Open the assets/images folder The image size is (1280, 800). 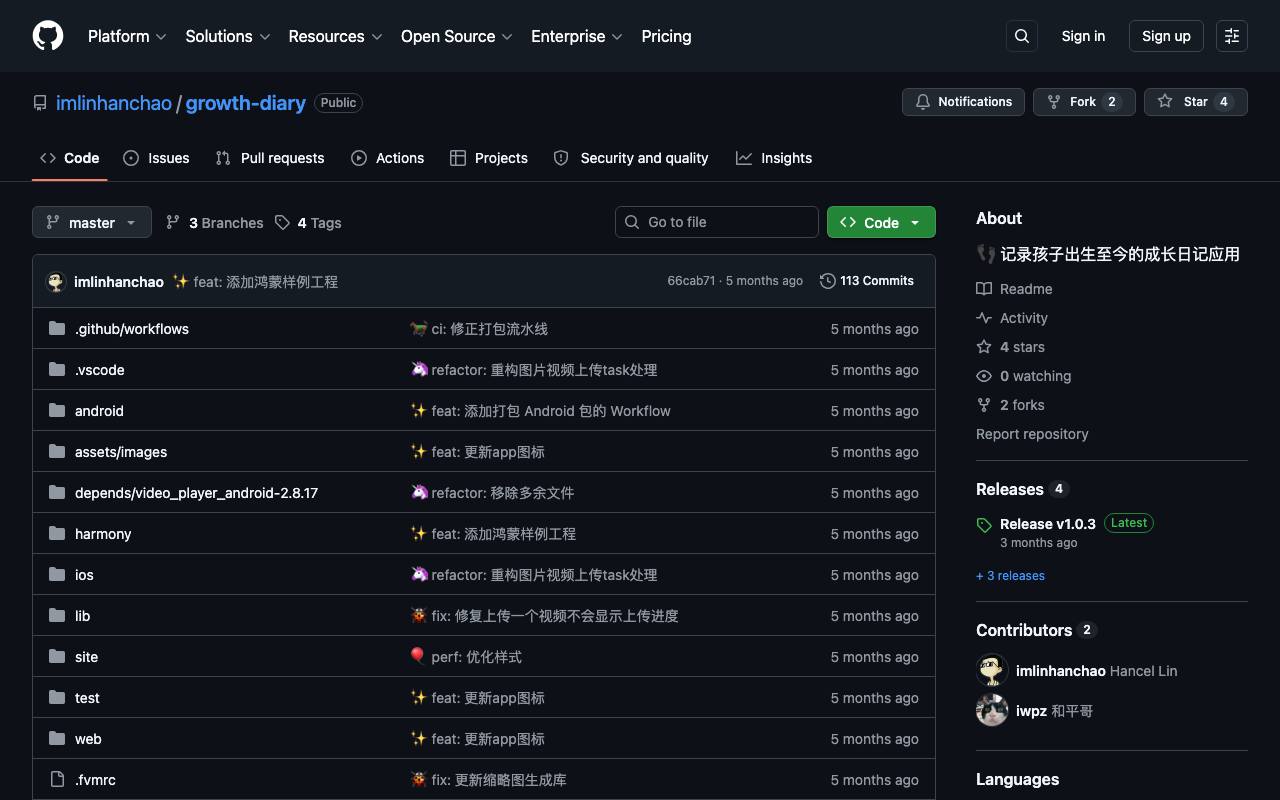[x=121, y=452]
